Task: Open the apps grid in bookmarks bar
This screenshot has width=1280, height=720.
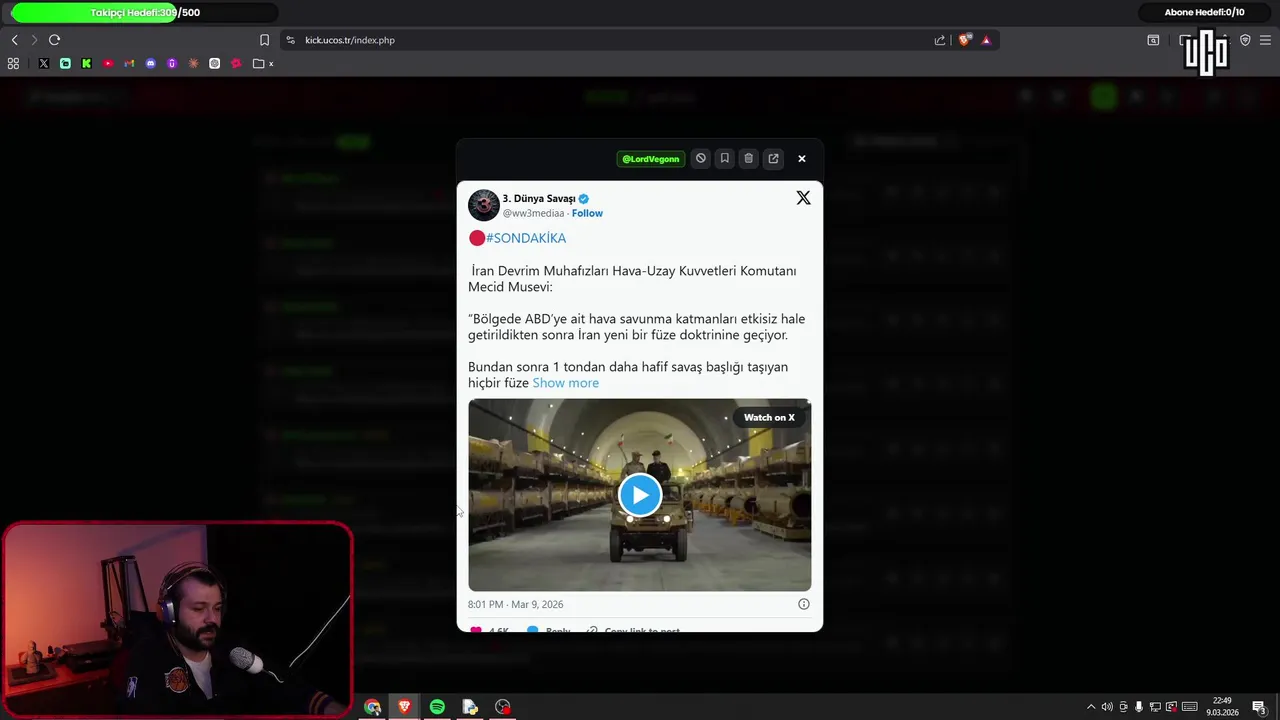Action: [13, 63]
